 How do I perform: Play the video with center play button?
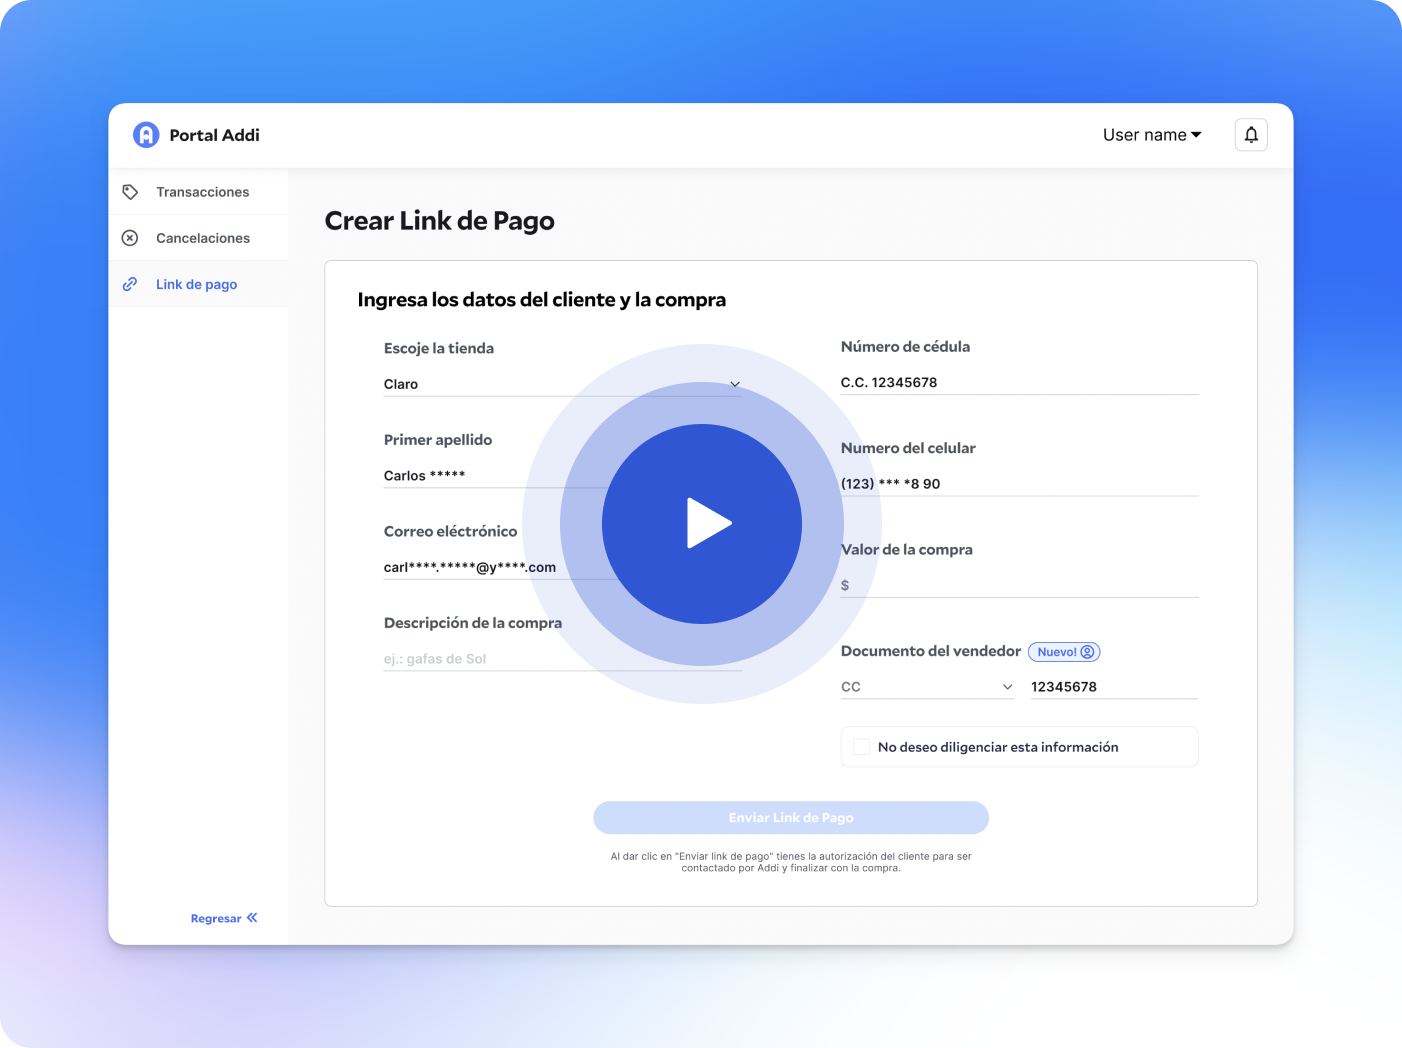702,524
